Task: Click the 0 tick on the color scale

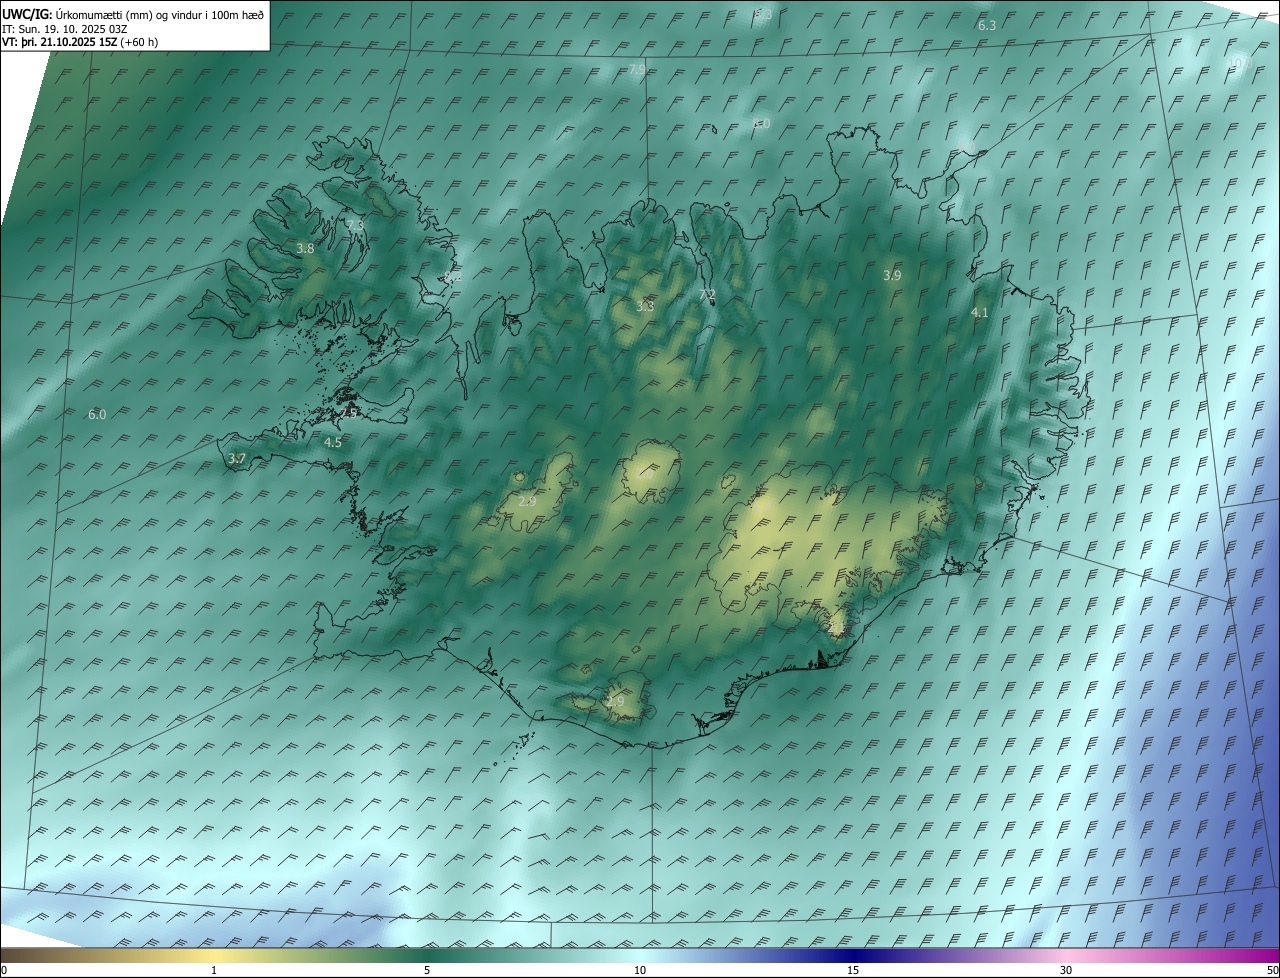Action: 4,970
